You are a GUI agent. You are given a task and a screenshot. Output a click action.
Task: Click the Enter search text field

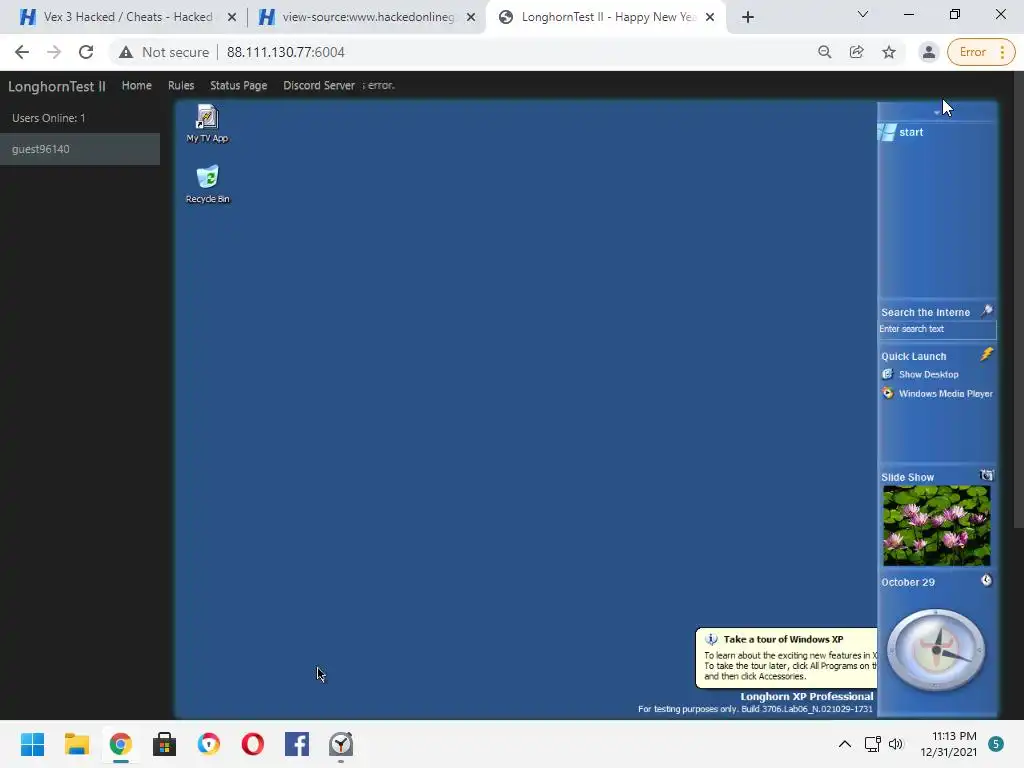[x=937, y=329]
